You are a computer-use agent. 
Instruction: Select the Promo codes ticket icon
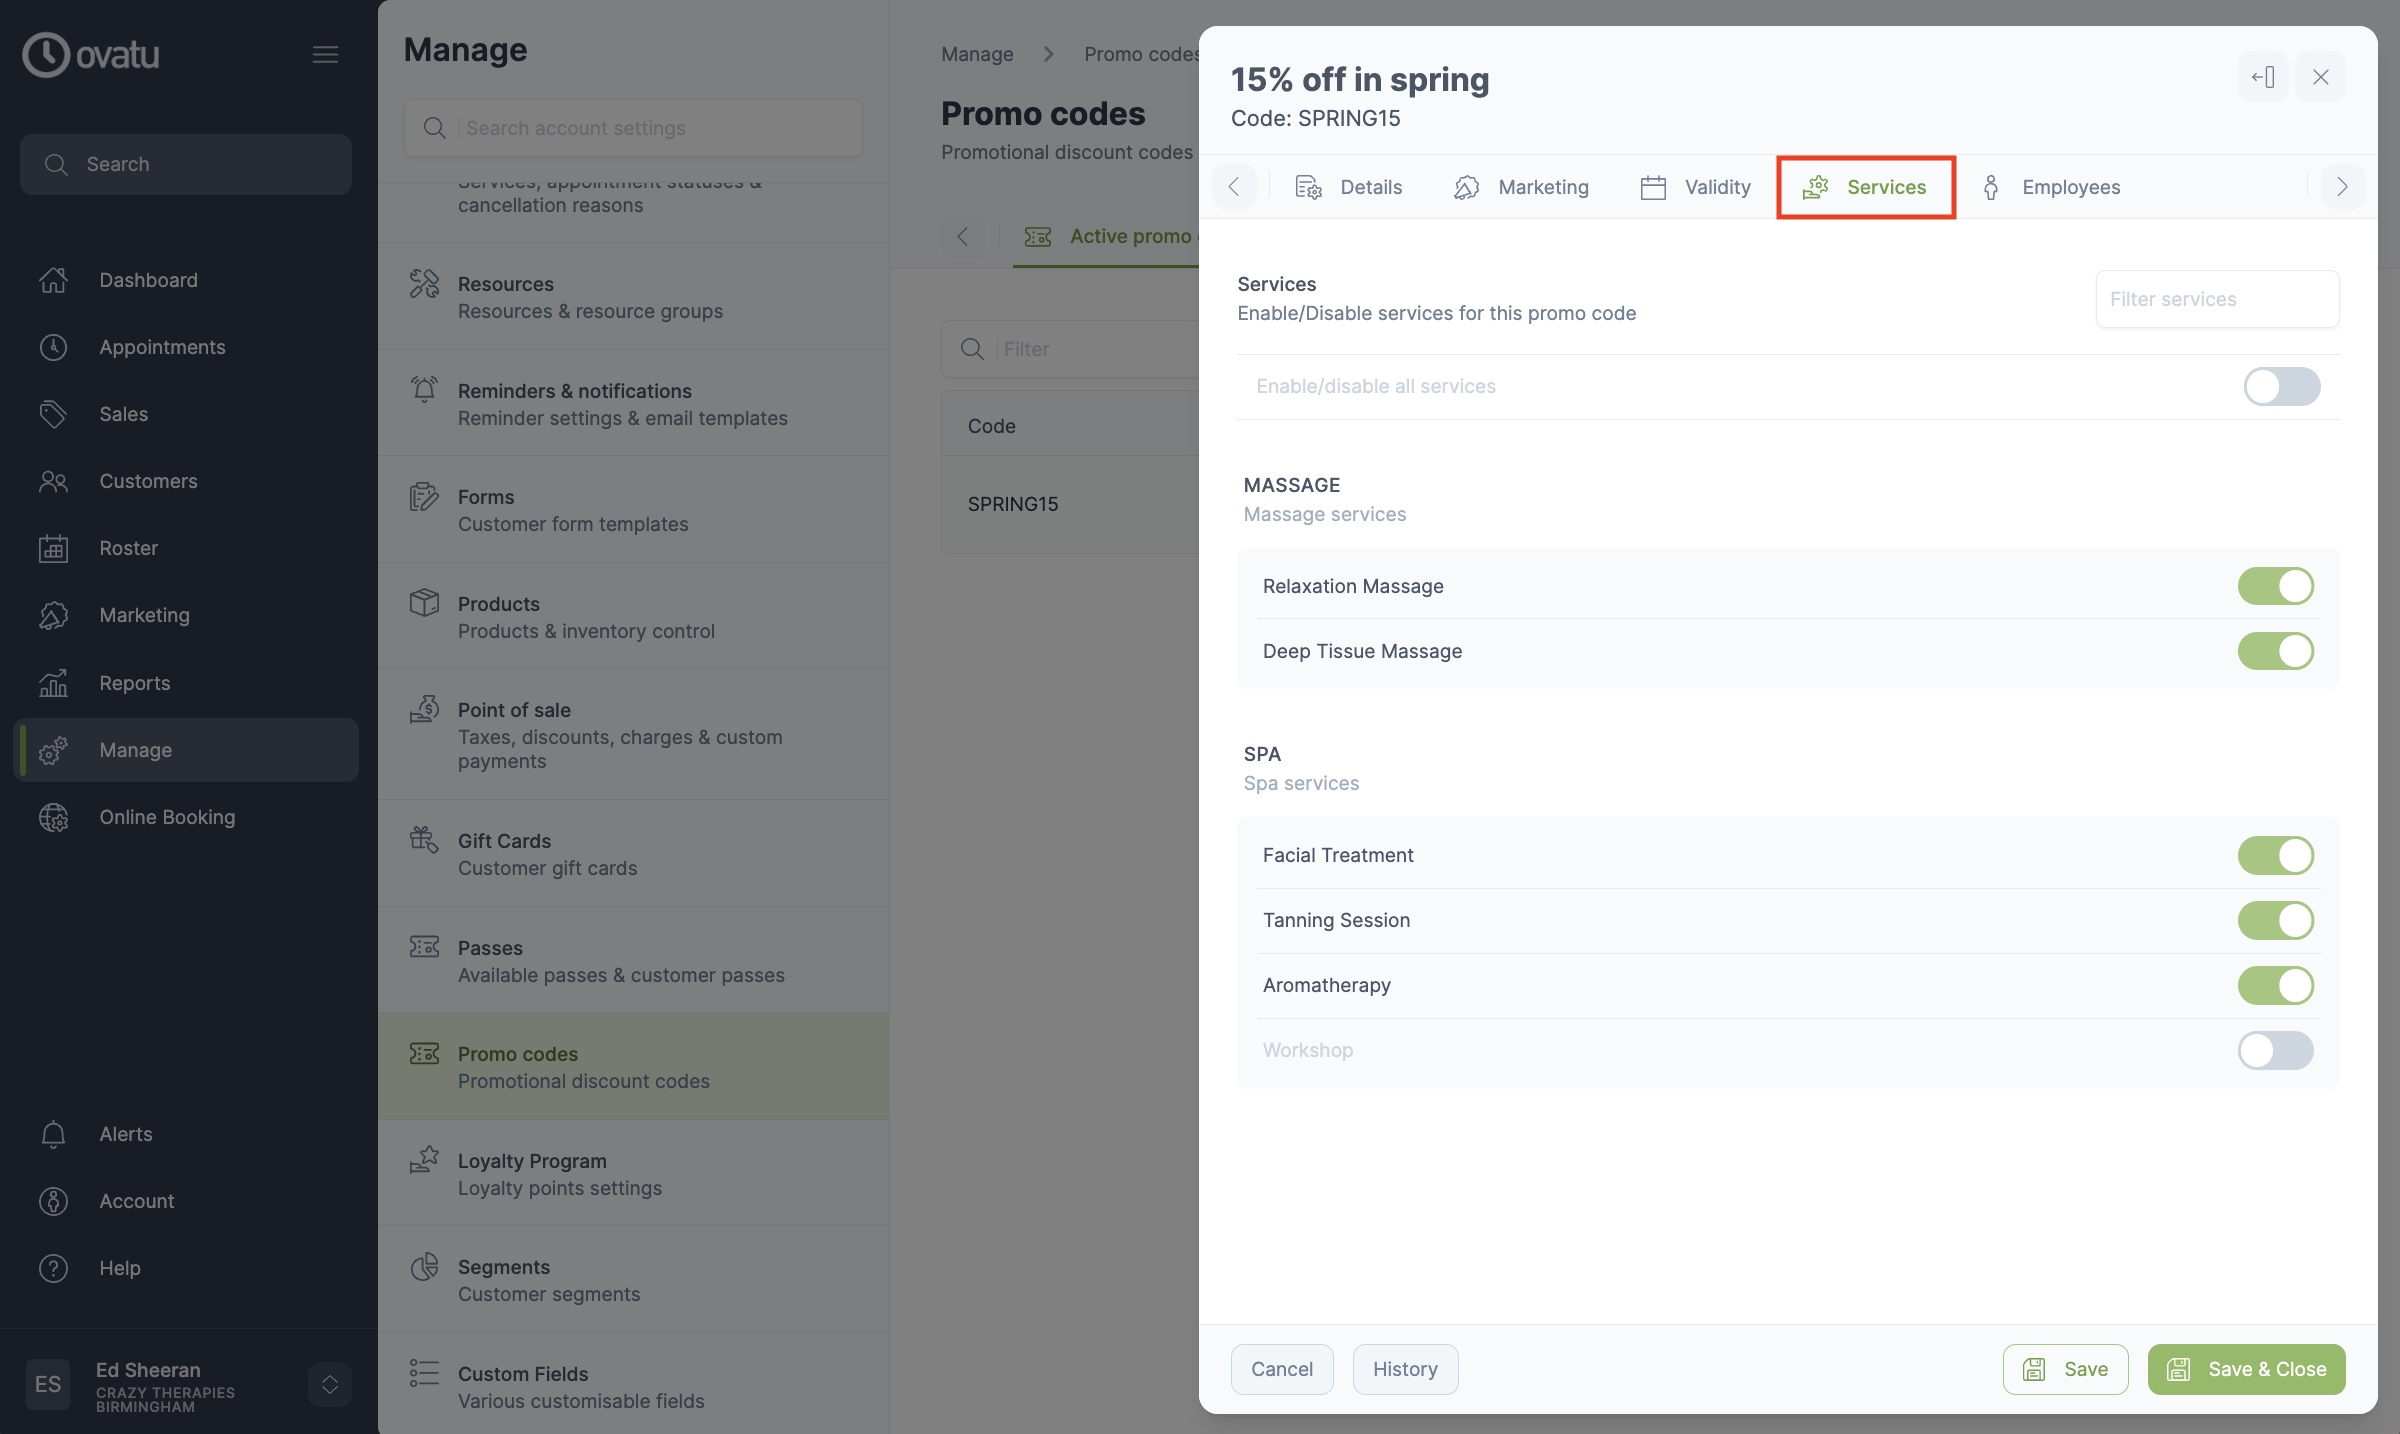point(423,1055)
